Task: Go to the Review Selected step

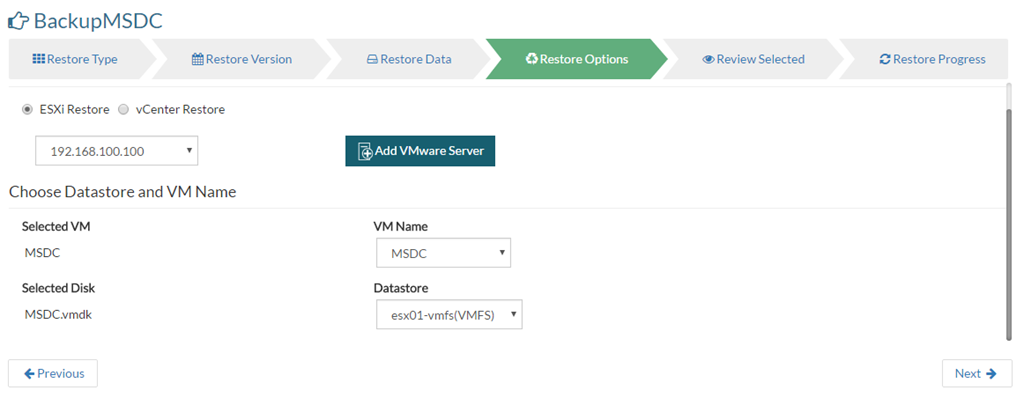Action: [753, 59]
